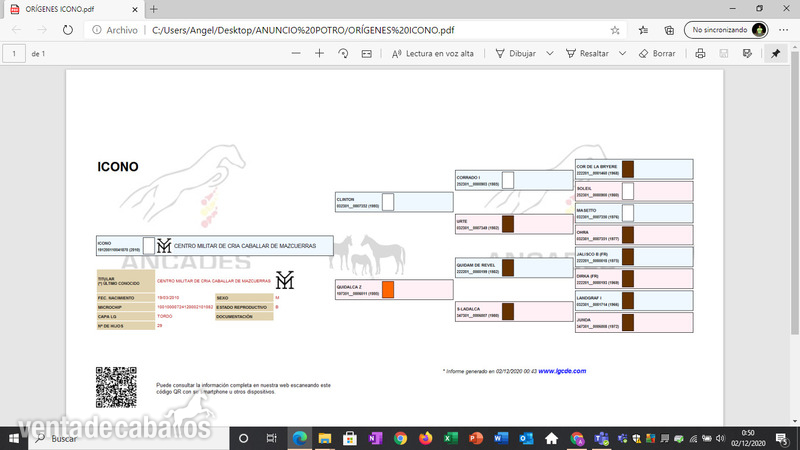Click the orange swatch beside QUIDALCA Z
The image size is (800, 450).
point(388,289)
